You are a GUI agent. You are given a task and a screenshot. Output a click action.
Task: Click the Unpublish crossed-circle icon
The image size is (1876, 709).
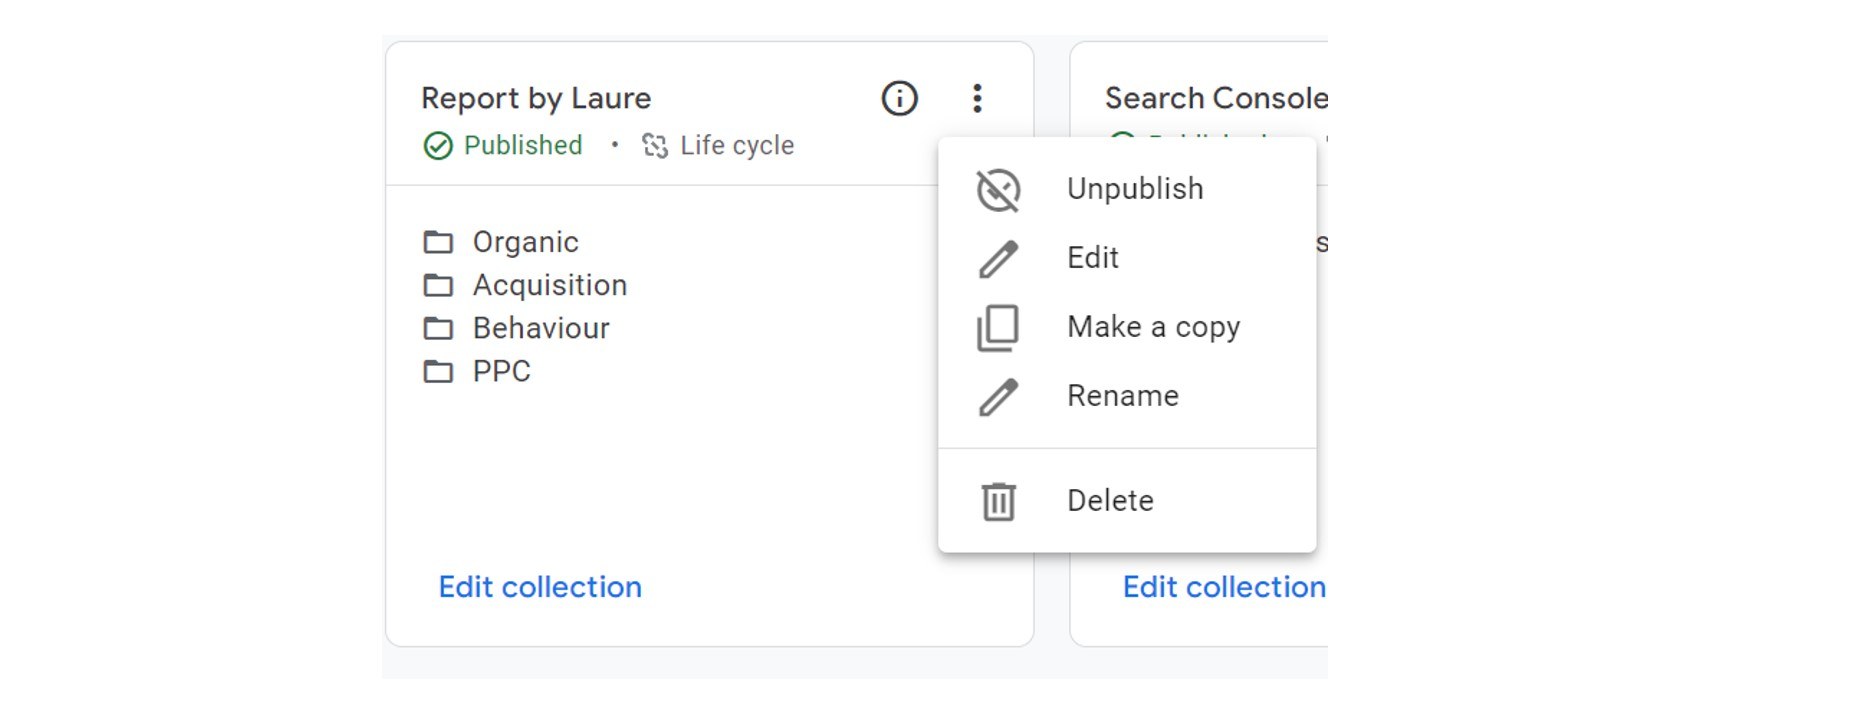(998, 190)
